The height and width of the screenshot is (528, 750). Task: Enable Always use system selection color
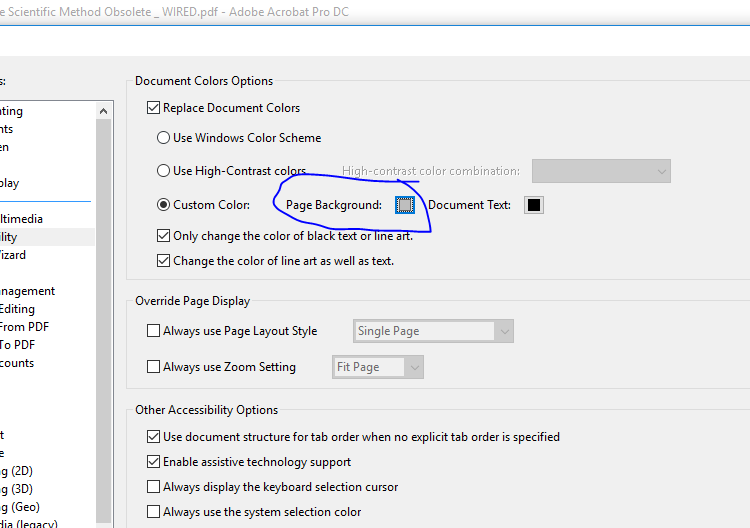[154, 512]
